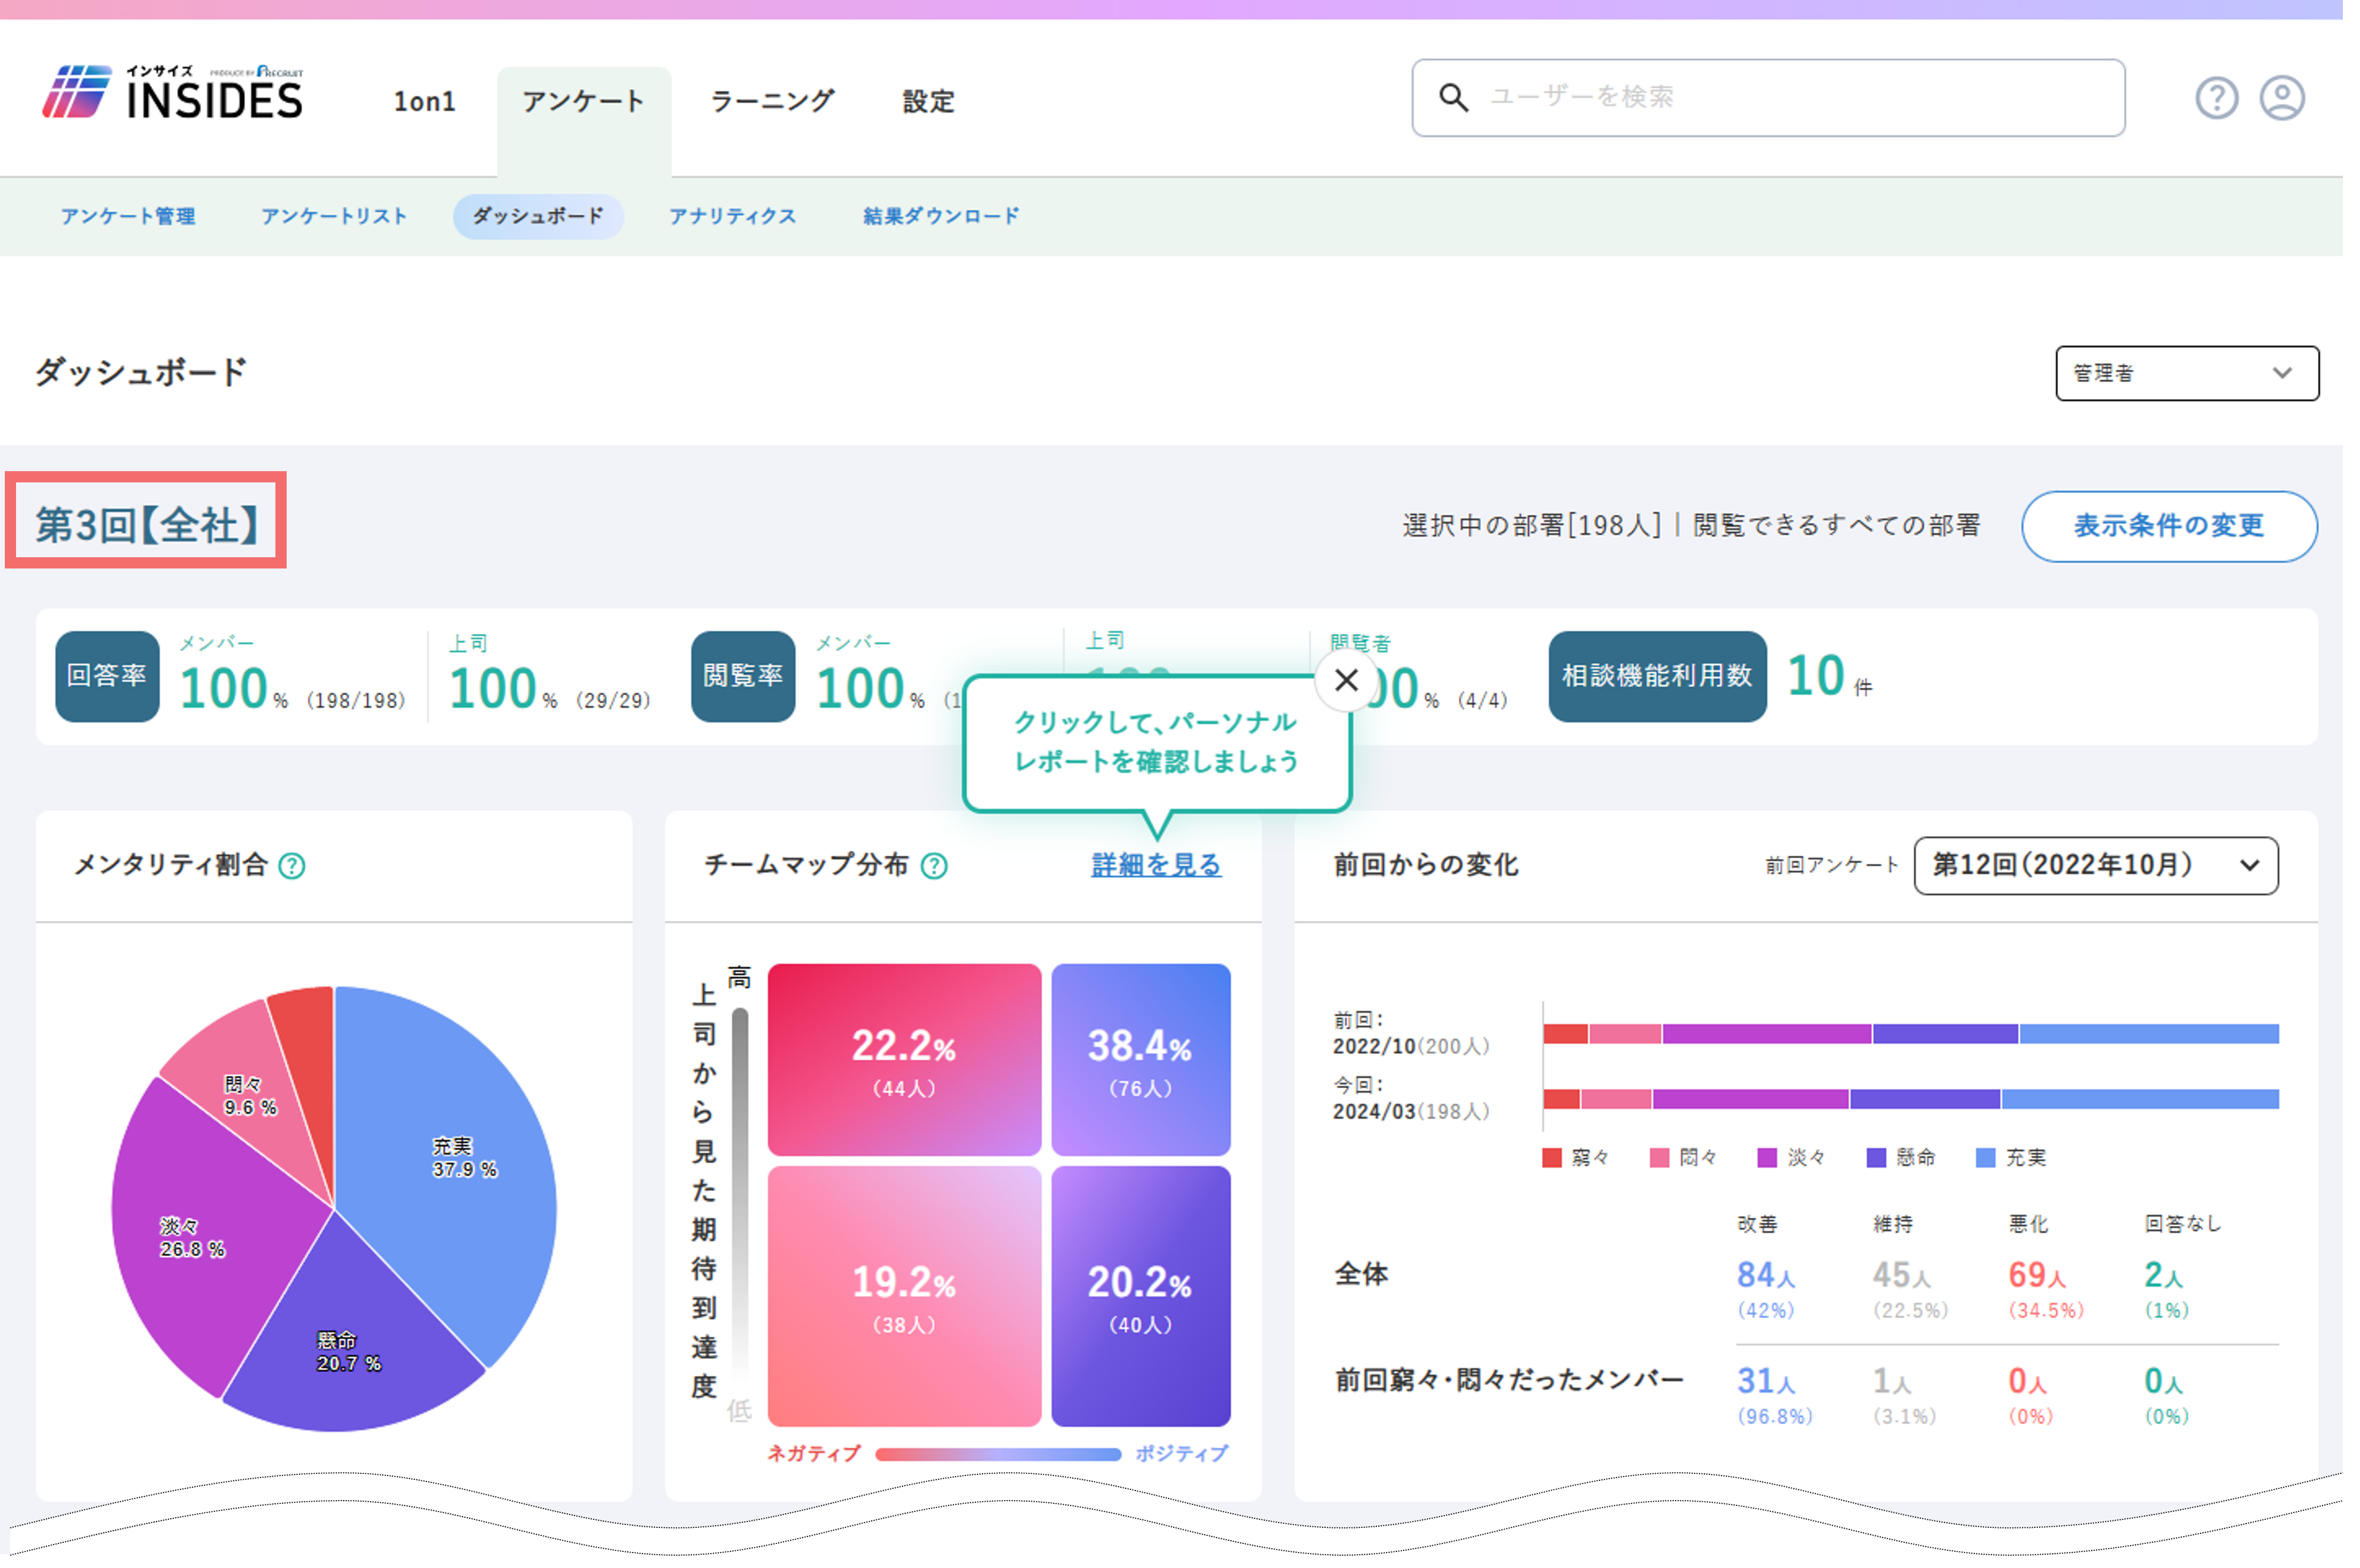The width and height of the screenshot is (2360, 1568).
Task: Open the 1on1 menu
Action: pyautogui.click(x=424, y=102)
